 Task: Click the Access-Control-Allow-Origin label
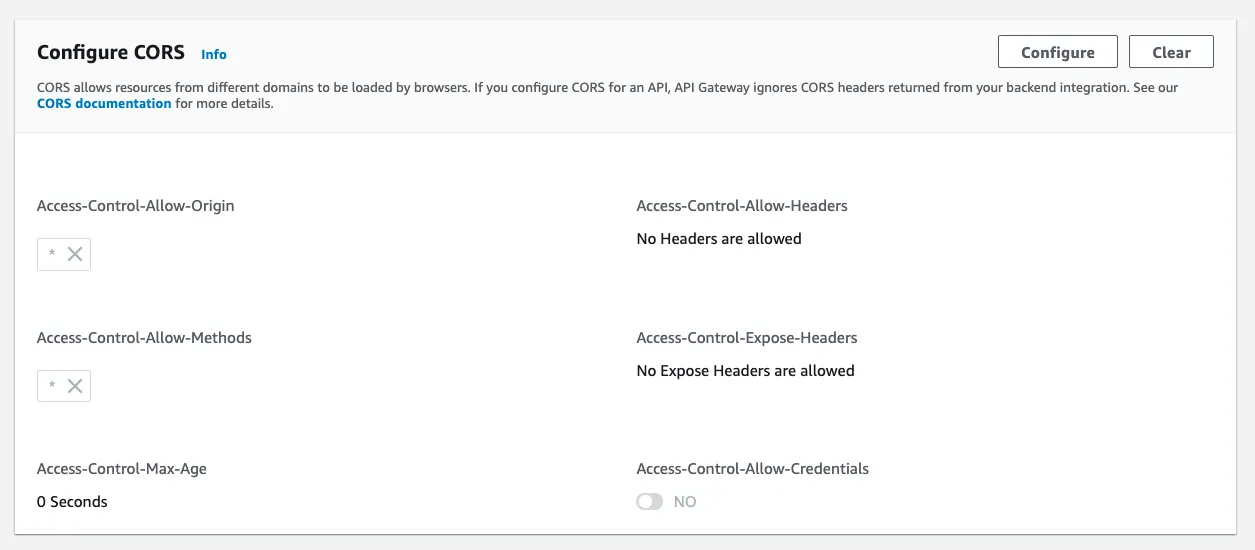pos(135,206)
